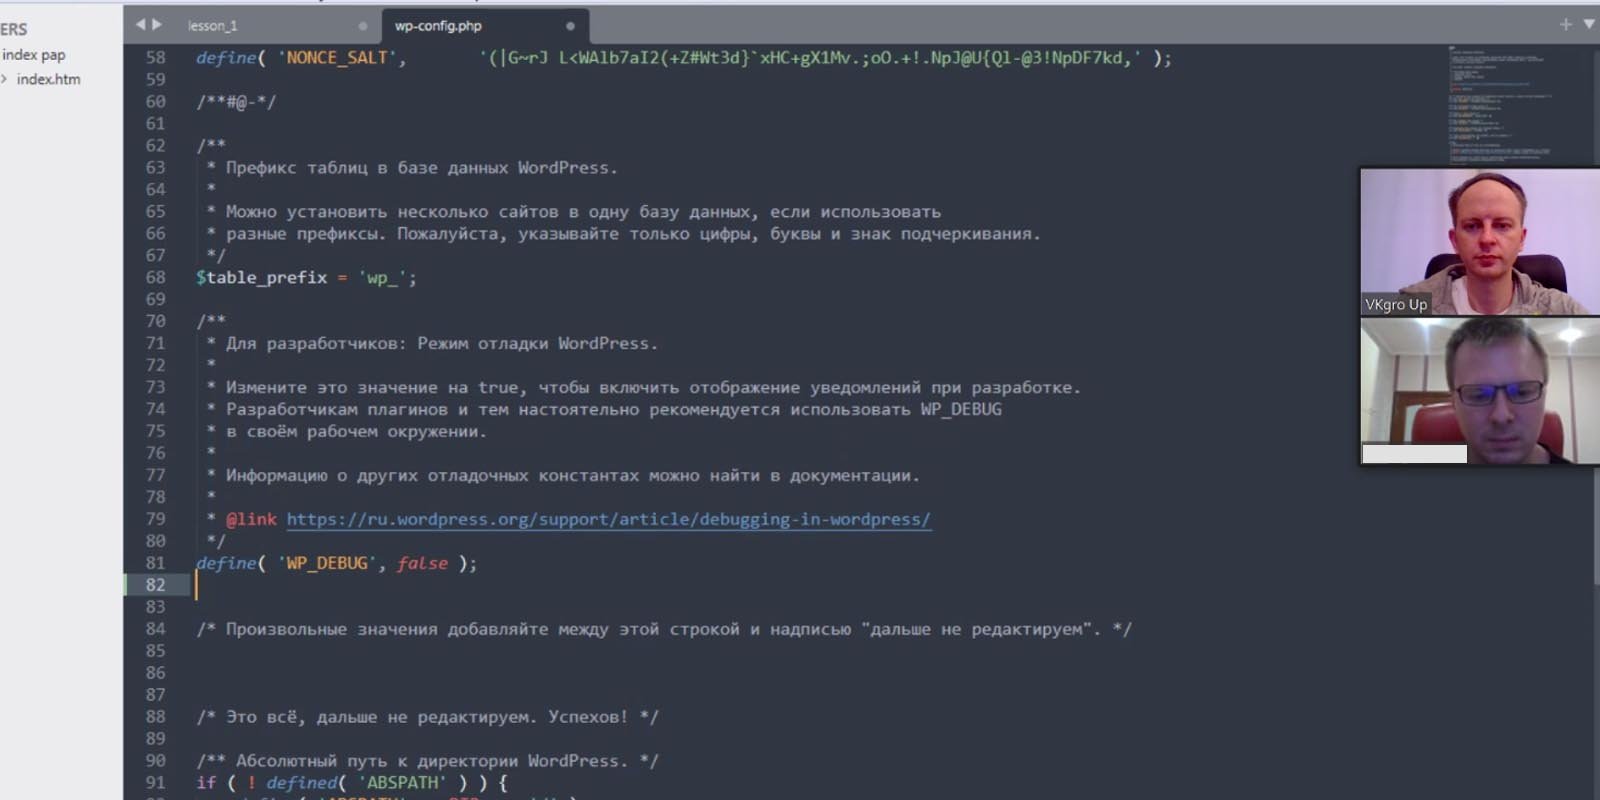Click the defined keyword on line 91

click(x=301, y=783)
